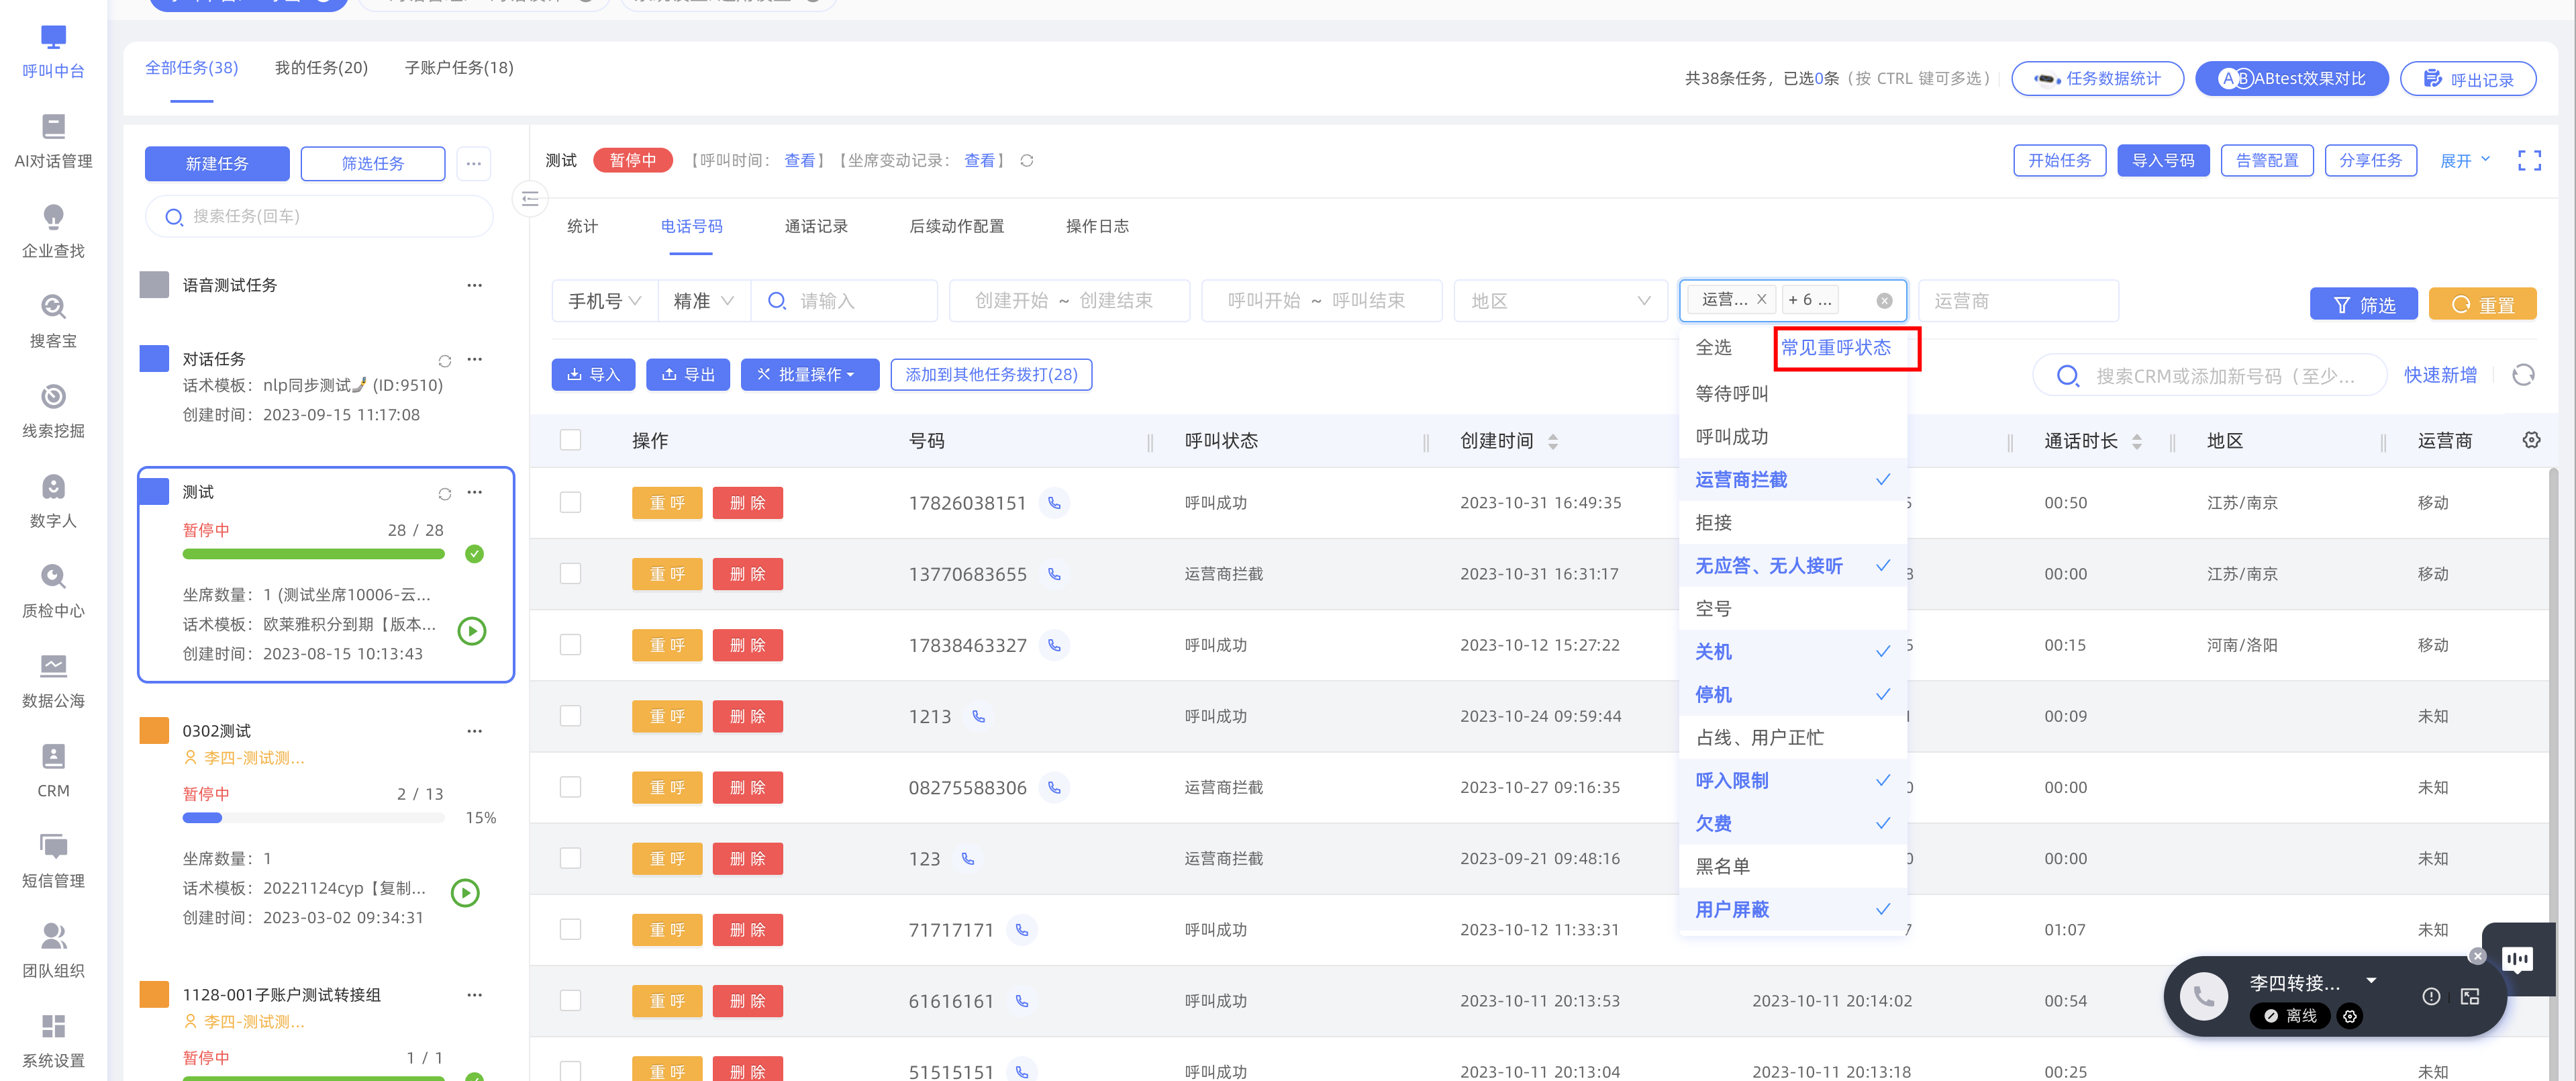Clear the selected call status filter
The width and height of the screenshot is (2576, 1081).
click(x=1884, y=301)
